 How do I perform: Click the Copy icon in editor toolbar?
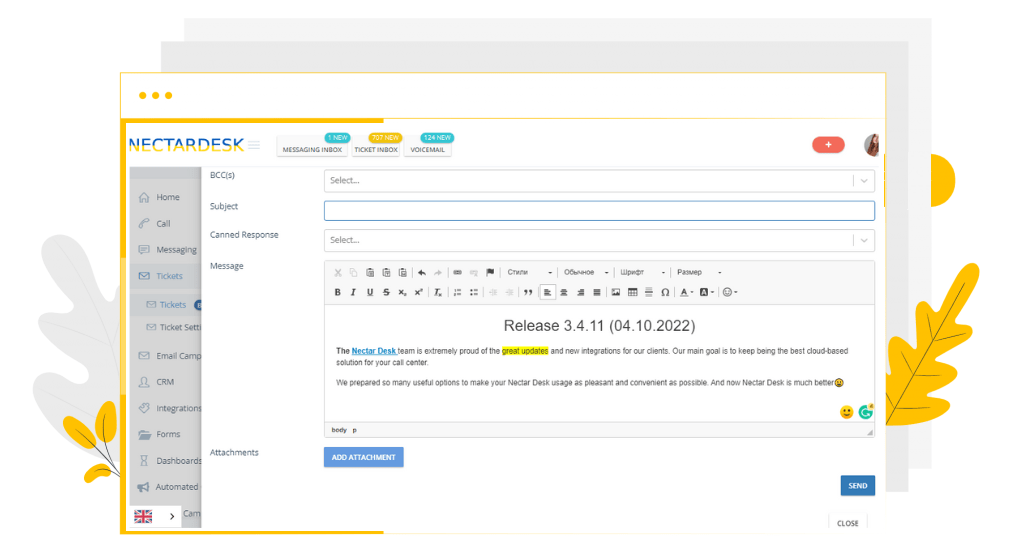[x=353, y=272]
